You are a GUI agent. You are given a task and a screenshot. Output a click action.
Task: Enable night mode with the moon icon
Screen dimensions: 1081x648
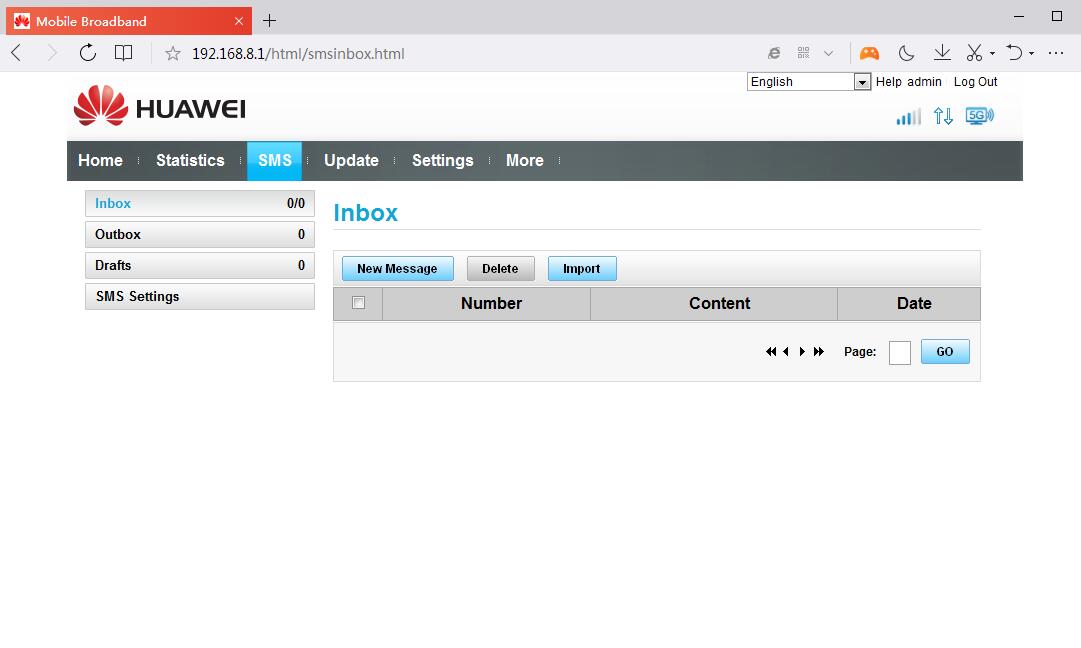tap(906, 53)
